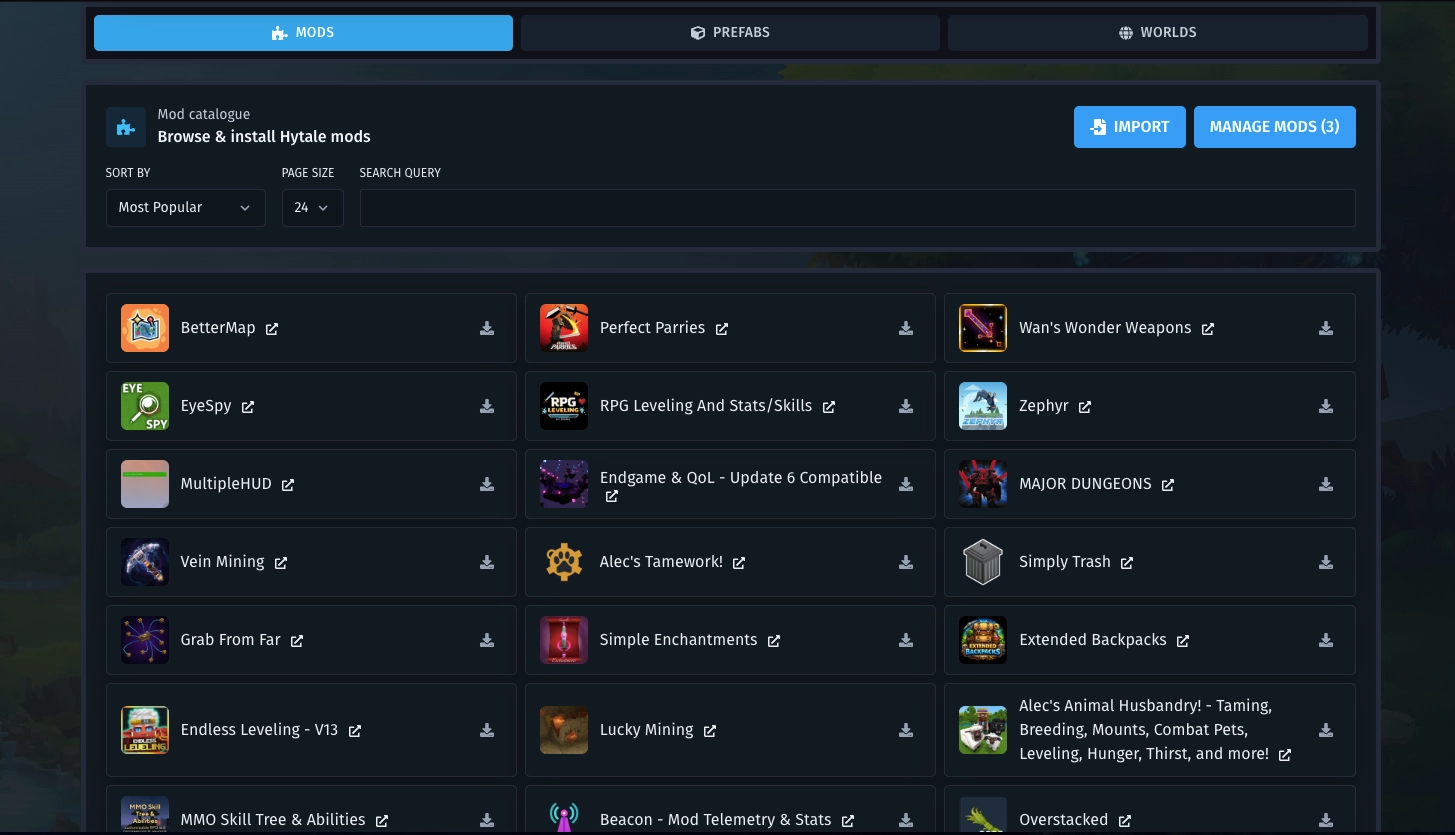Focus the Search Query input field
This screenshot has height=835, width=1455.
pos(858,208)
